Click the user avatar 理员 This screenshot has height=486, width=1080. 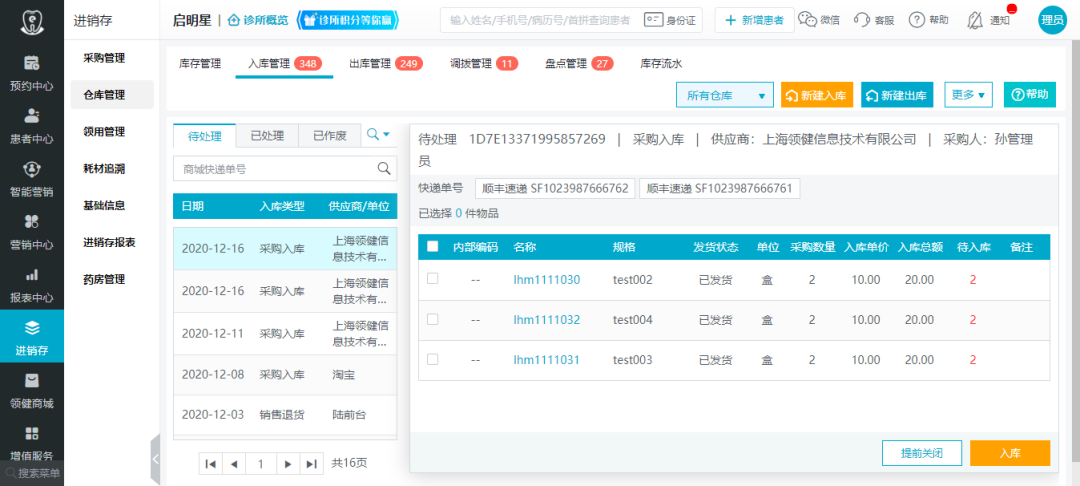click(x=1052, y=20)
